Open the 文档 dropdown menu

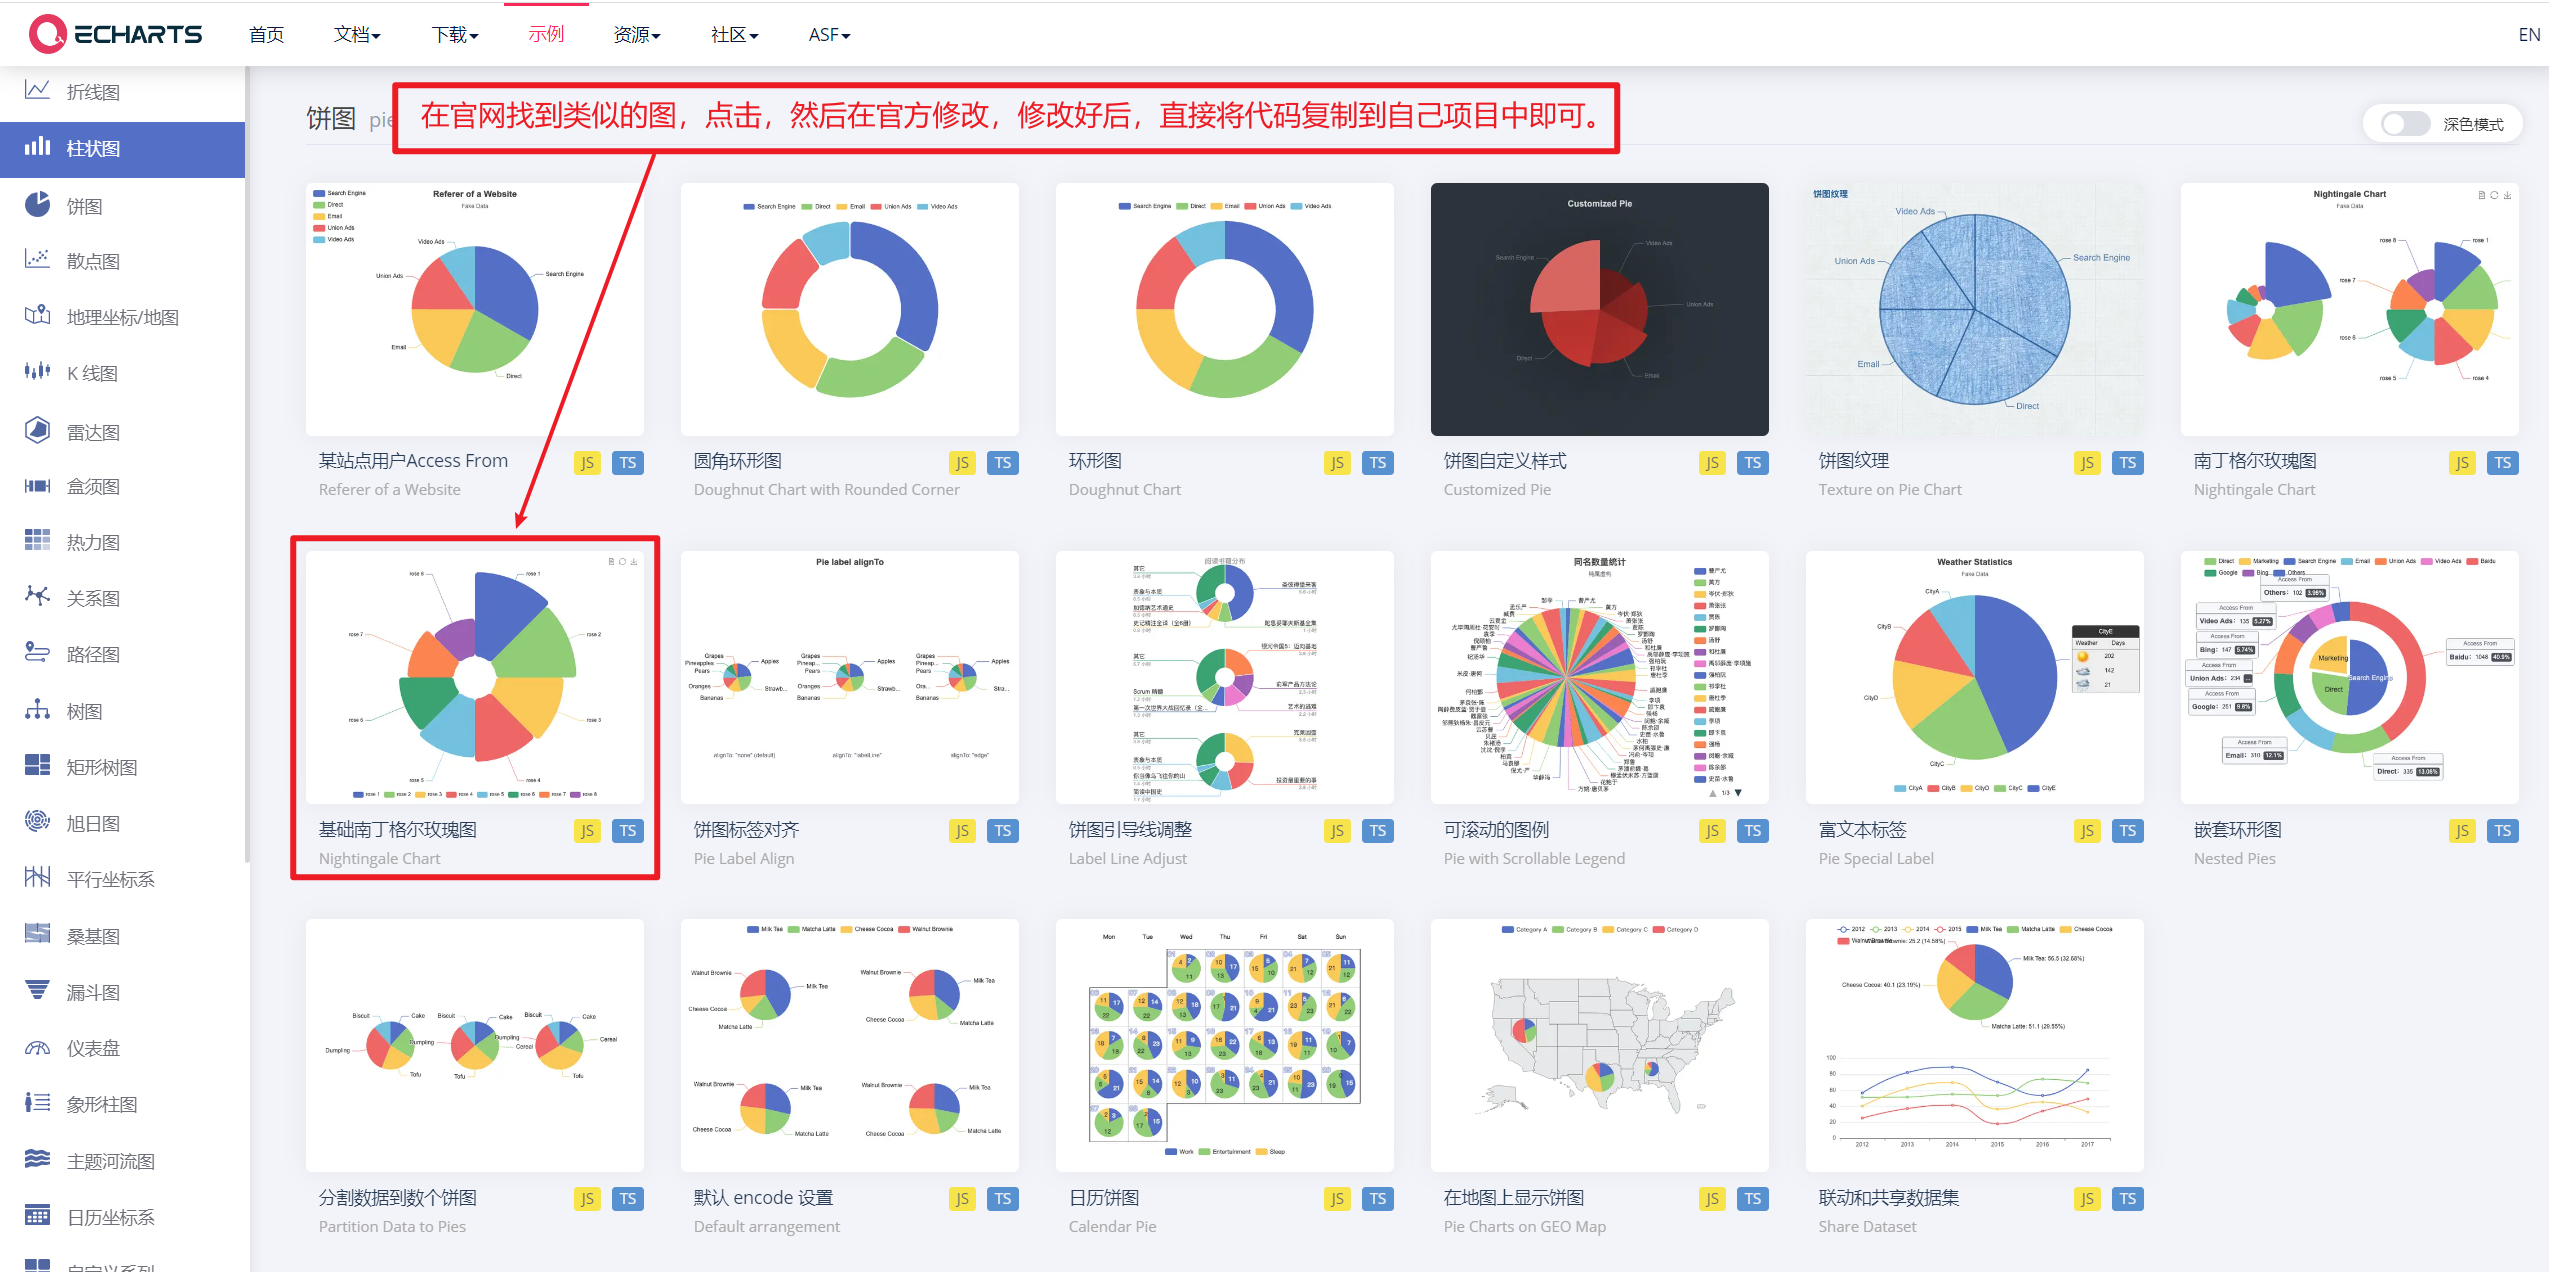pyautogui.click(x=355, y=34)
